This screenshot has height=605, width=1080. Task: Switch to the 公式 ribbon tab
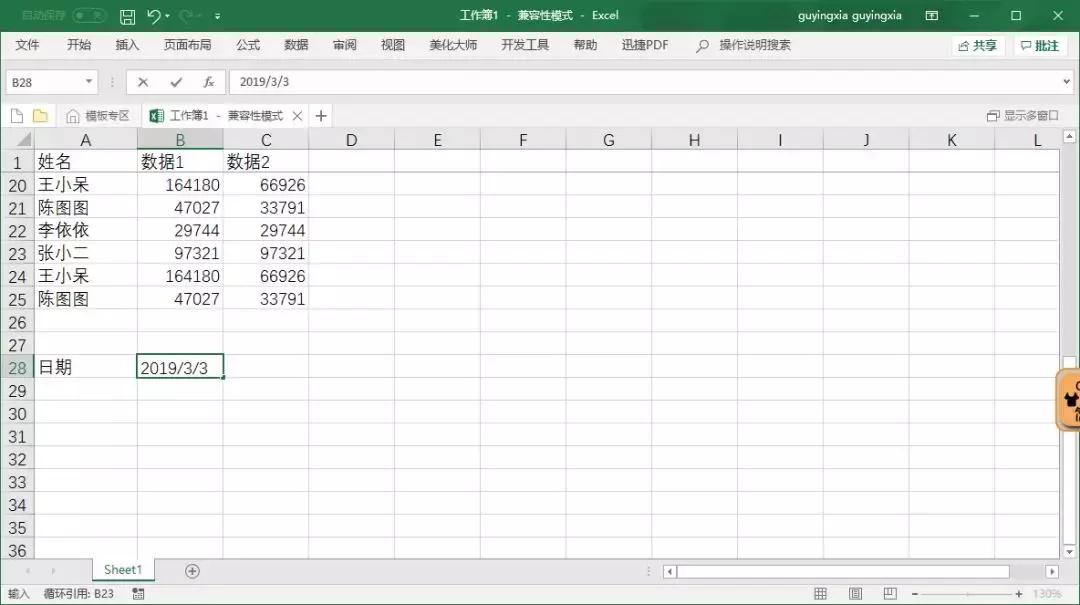click(x=246, y=45)
